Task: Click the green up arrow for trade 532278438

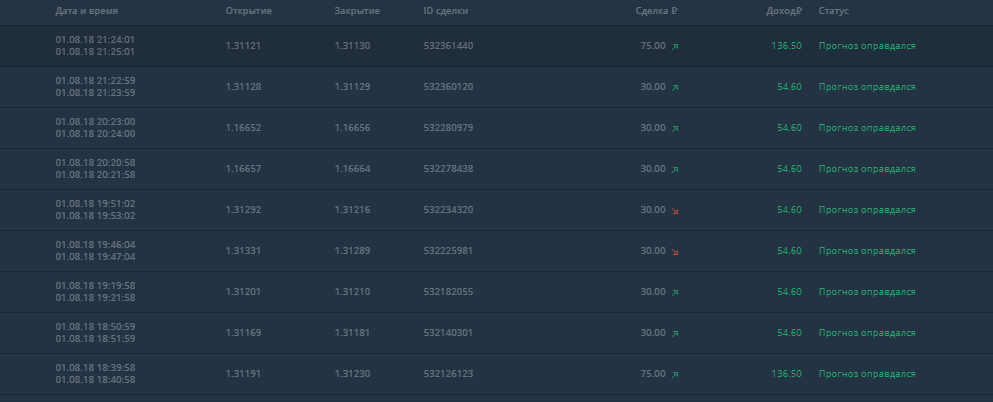Action: click(x=675, y=169)
